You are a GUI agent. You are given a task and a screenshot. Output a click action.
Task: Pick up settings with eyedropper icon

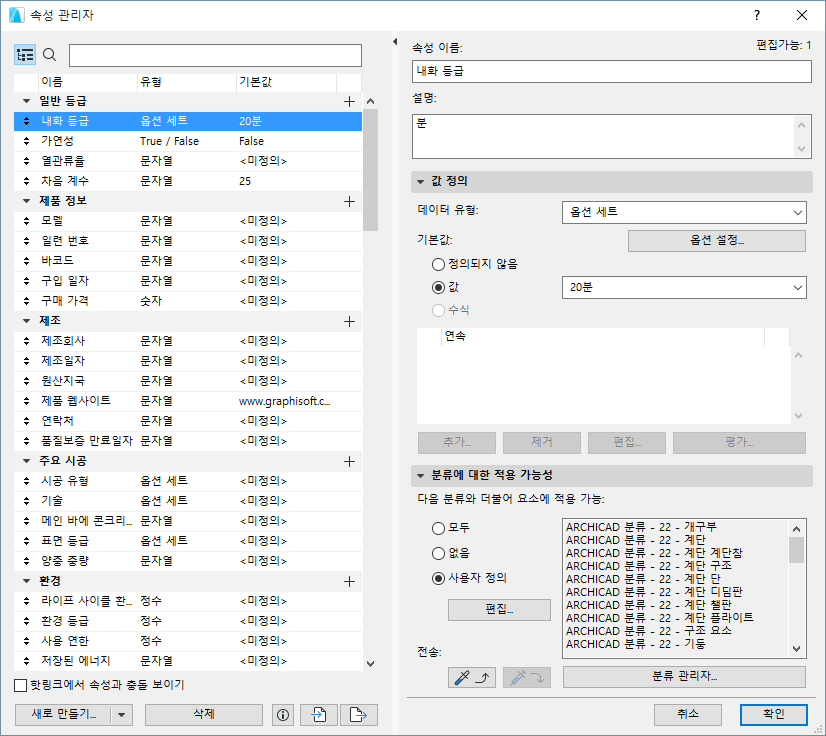pyautogui.click(x=471, y=678)
